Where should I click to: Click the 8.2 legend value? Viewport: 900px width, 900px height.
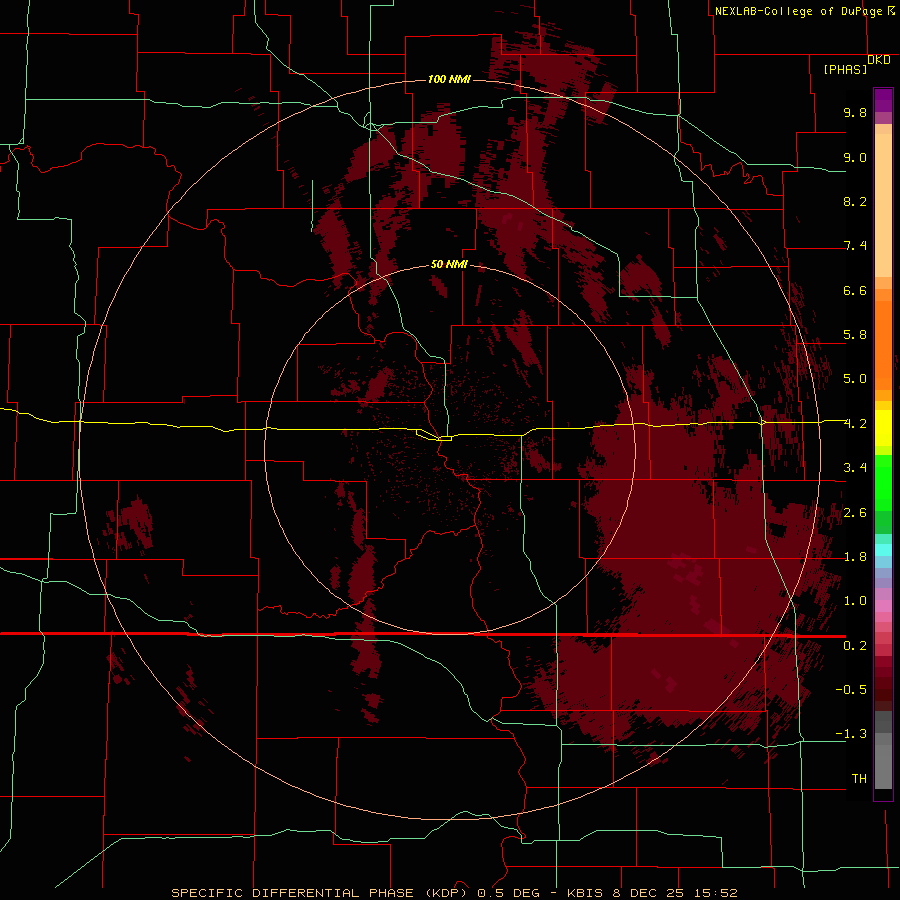click(x=855, y=201)
